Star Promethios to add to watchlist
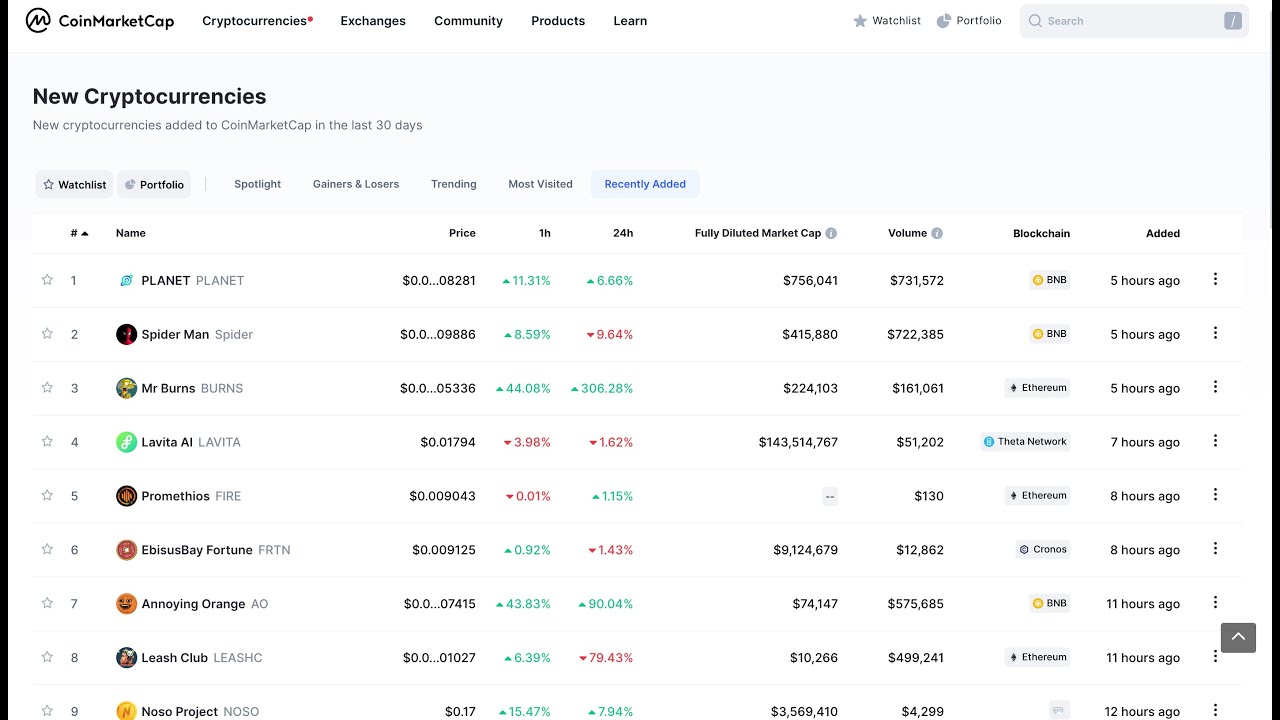 (x=47, y=496)
